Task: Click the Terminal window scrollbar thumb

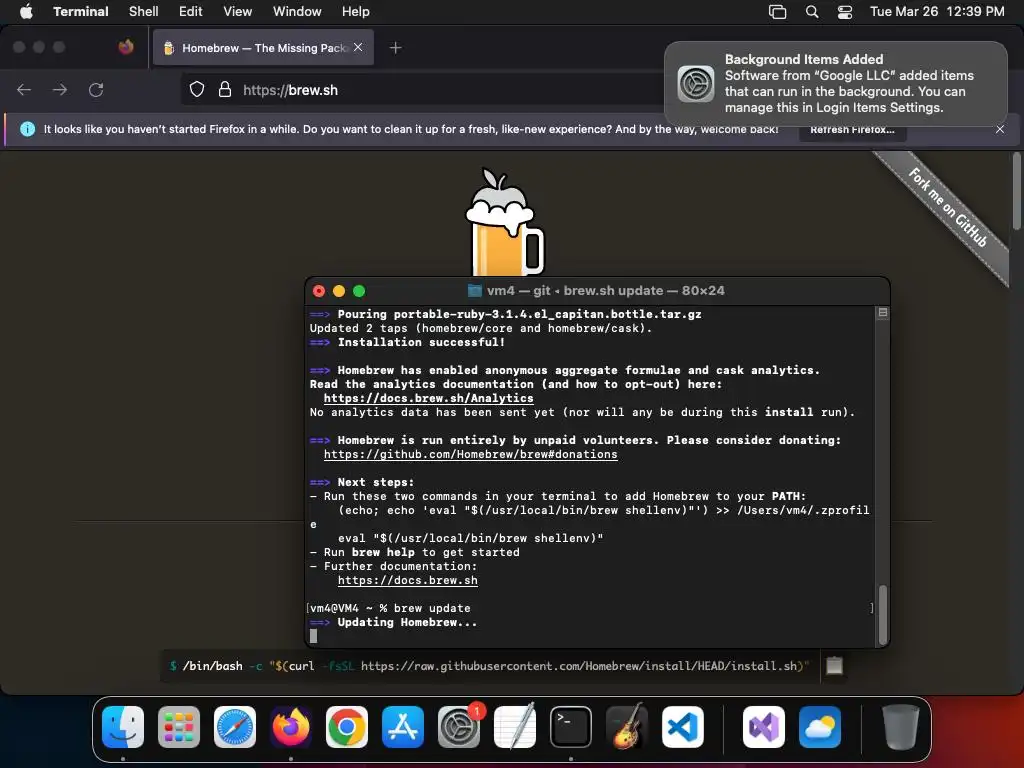Action: tap(883, 615)
